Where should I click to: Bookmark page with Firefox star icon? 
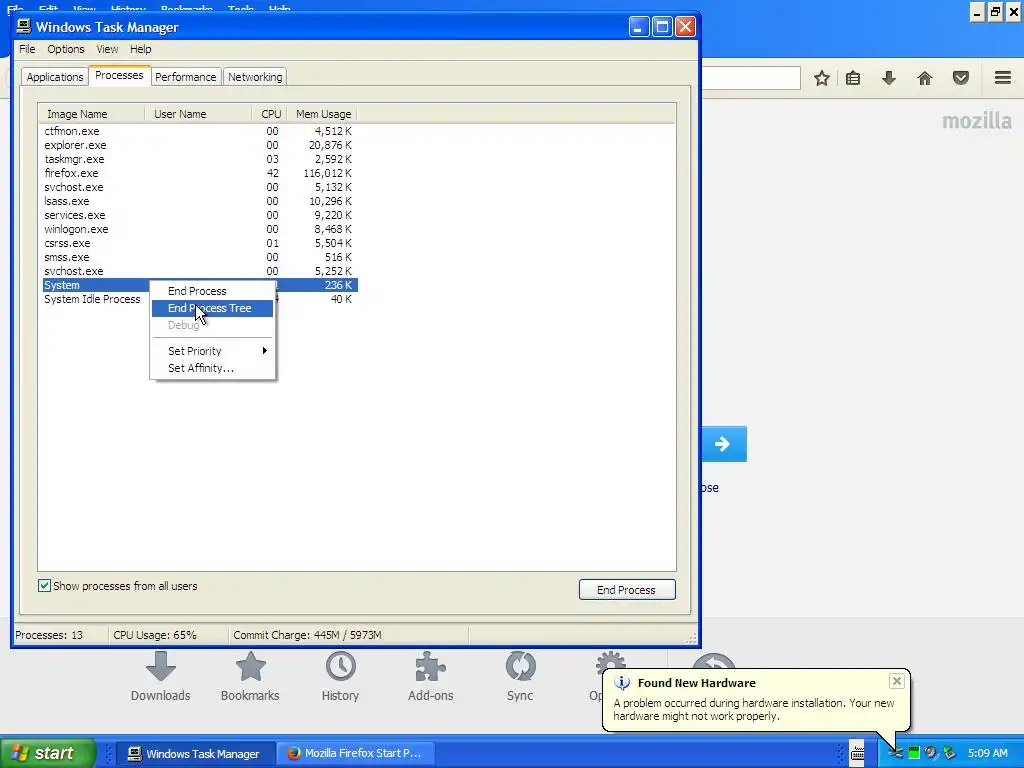coord(822,78)
